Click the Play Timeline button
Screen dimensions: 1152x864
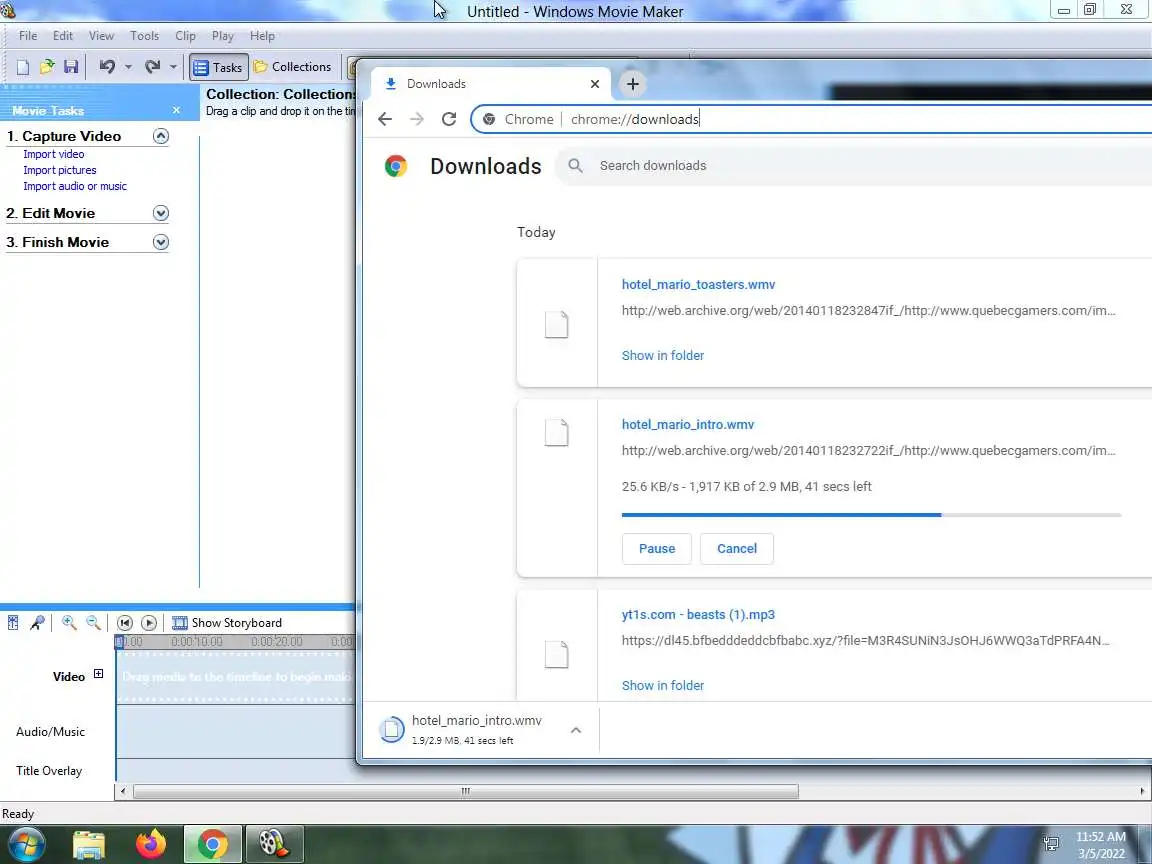pos(148,623)
